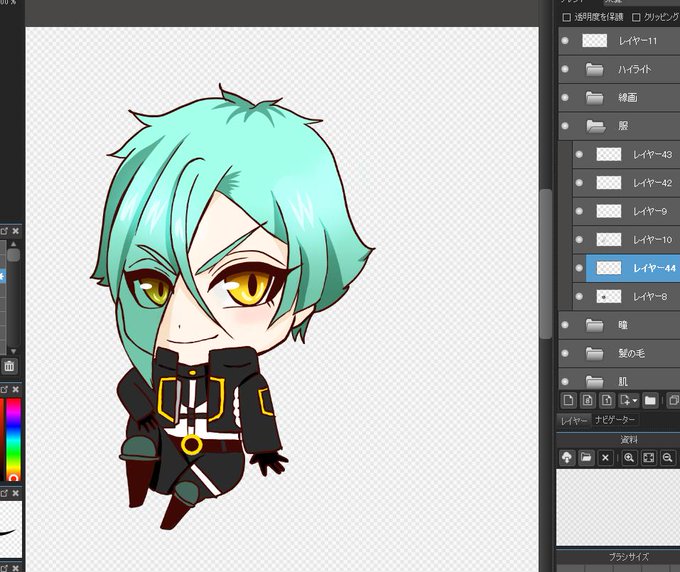Viewport: 680px width, 572px height.
Task: Close the brush list panel above trash
Action: [16, 231]
